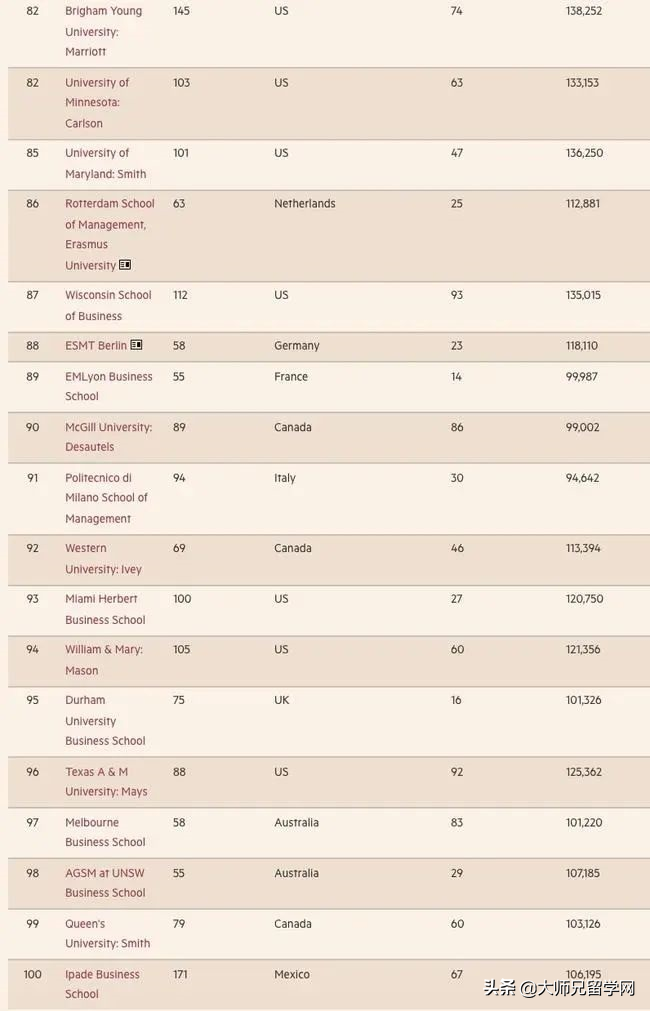Select University of Maryland: Smith
The height and width of the screenshot is (1011, 650).
point(105,163)
